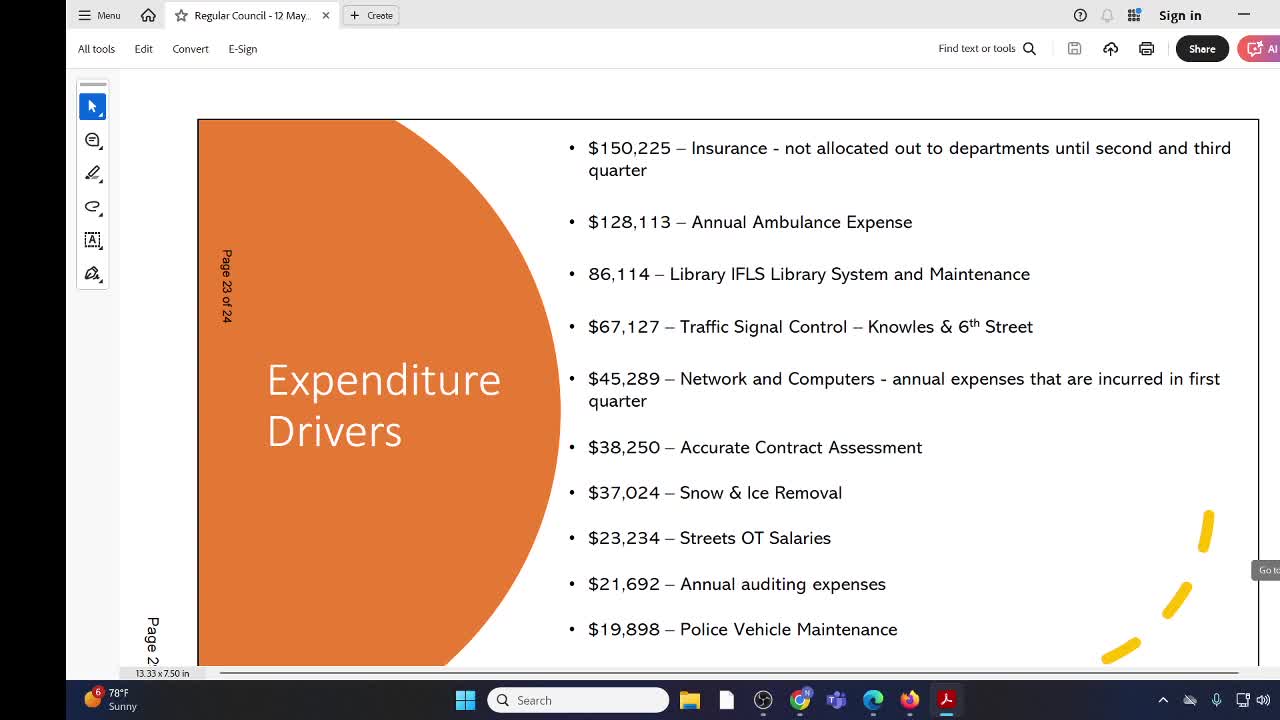Go to the Acrobat Home view

pos(148,15)
